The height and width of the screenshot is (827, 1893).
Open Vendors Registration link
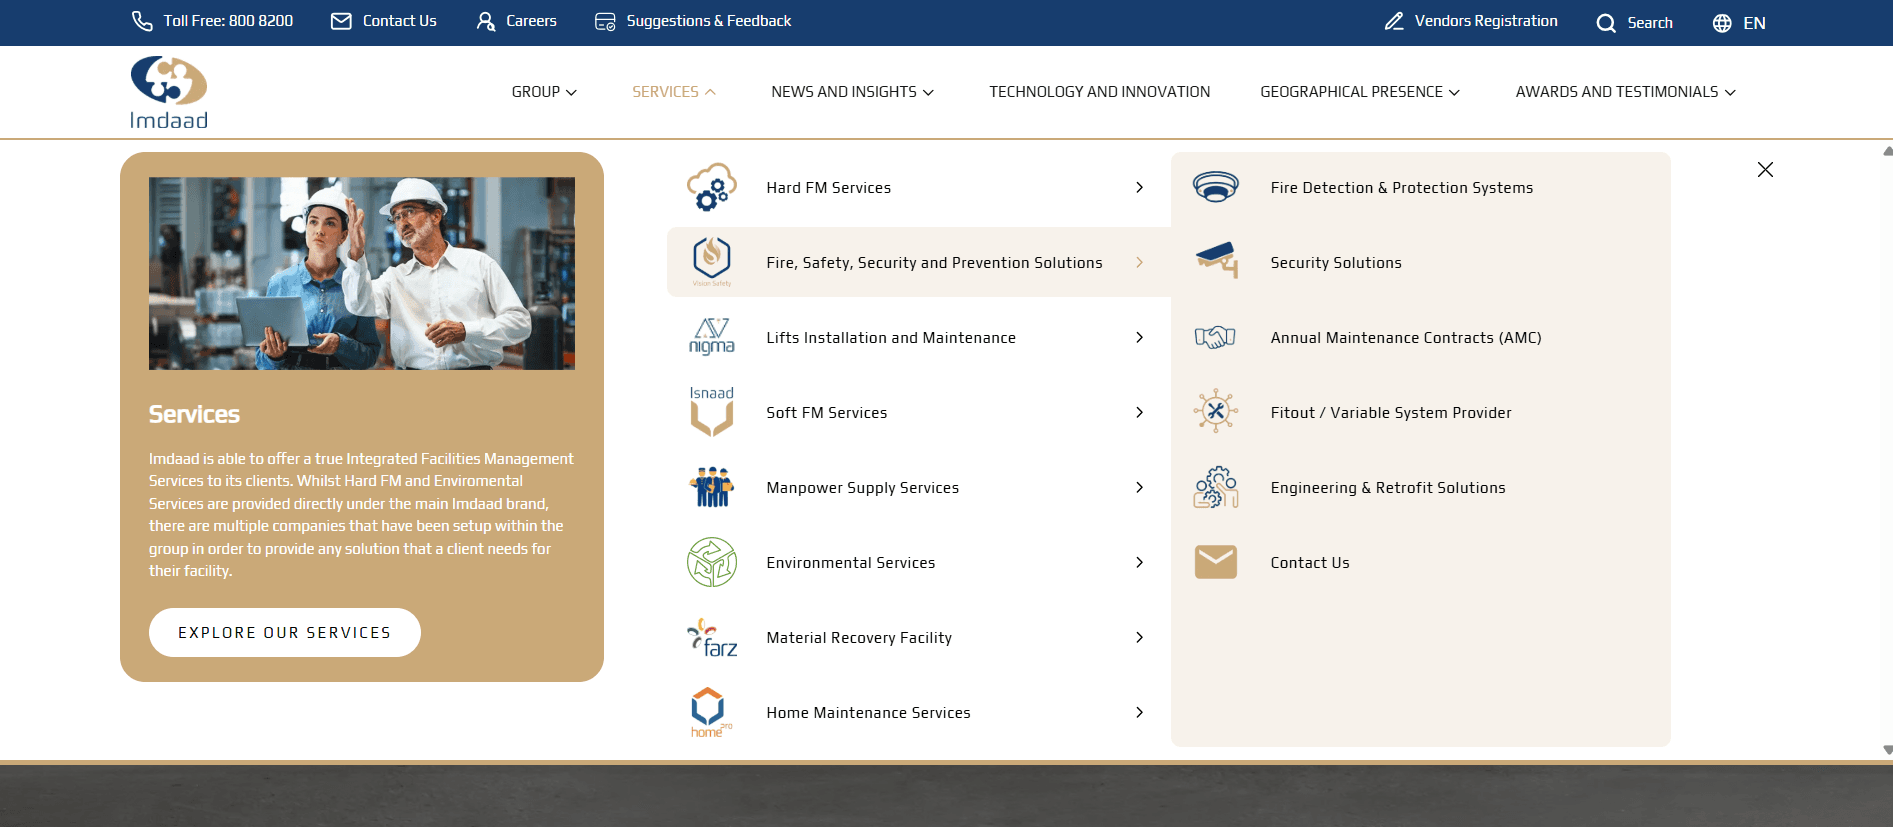coord(1470,21)
